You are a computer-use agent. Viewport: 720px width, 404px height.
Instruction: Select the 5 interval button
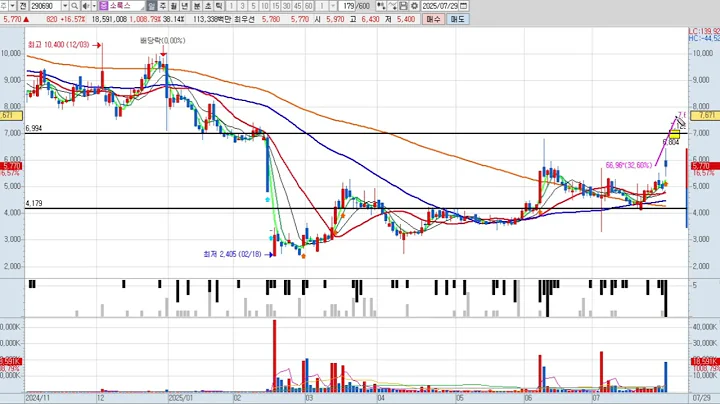(253, 6)
